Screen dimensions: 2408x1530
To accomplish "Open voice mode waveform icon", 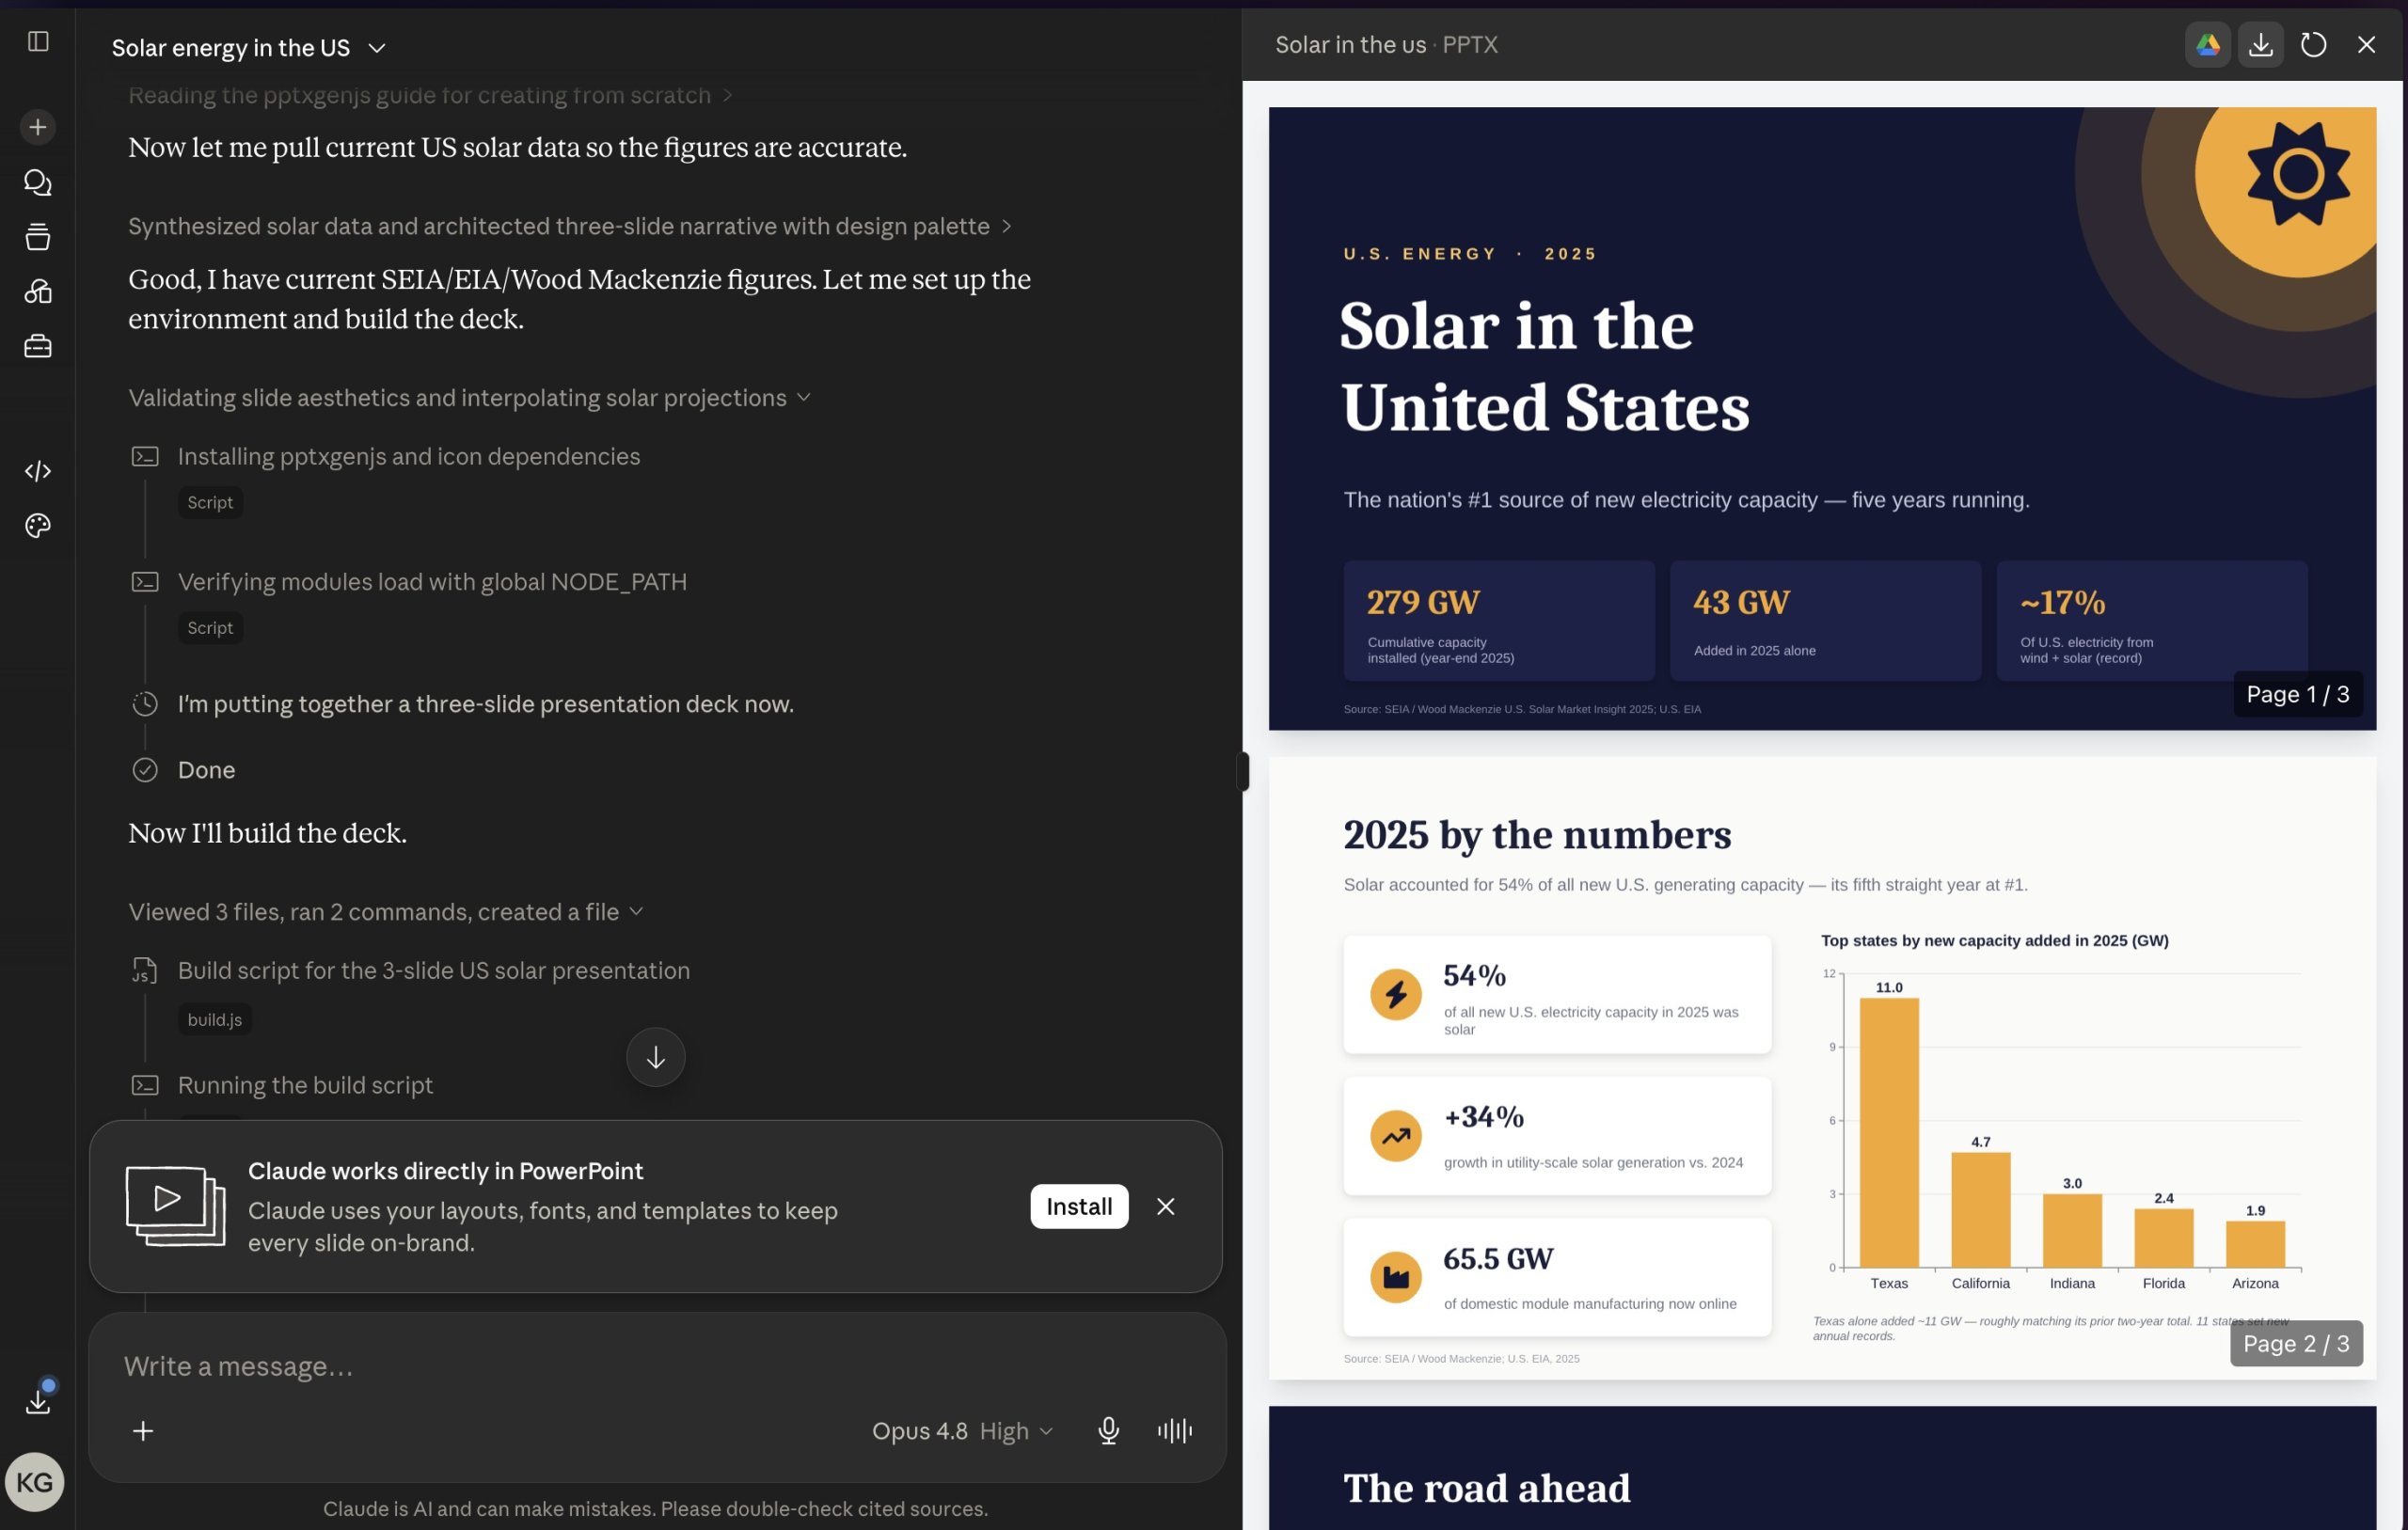I will [x=1175, y=1432].
